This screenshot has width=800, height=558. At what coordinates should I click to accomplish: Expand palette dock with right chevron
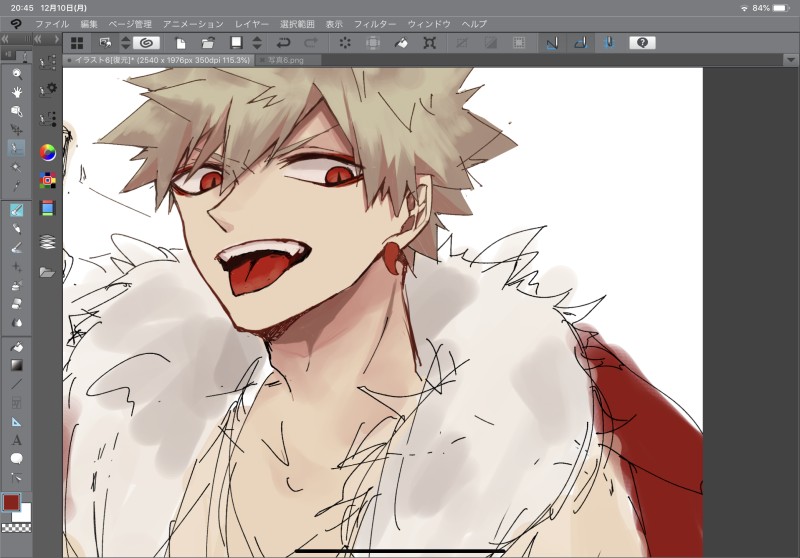(x=57, y=39)
